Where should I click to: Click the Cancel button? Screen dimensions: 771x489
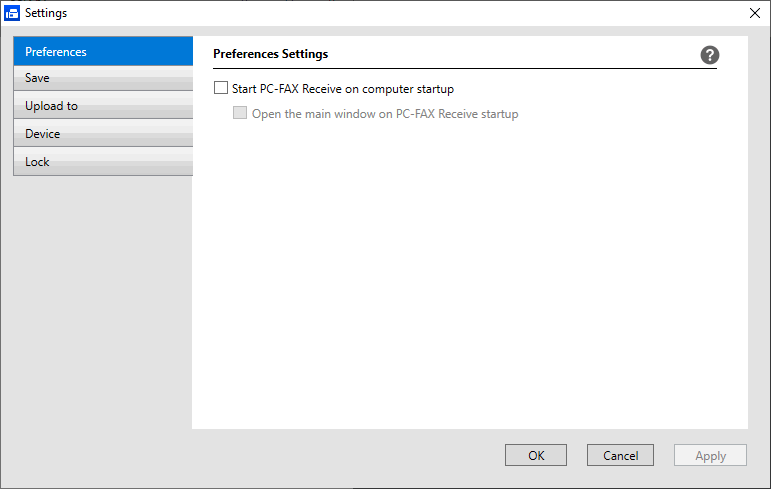click(620, 455)
